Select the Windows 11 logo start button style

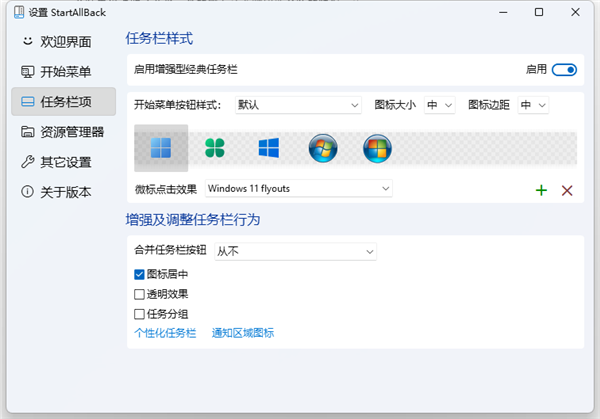click(x=161, y=149)
